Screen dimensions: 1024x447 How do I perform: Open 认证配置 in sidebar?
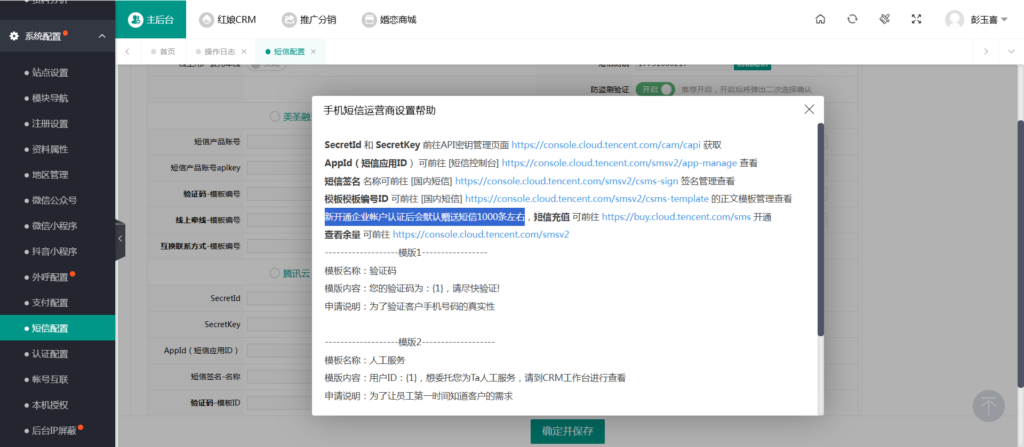[50, 354]
